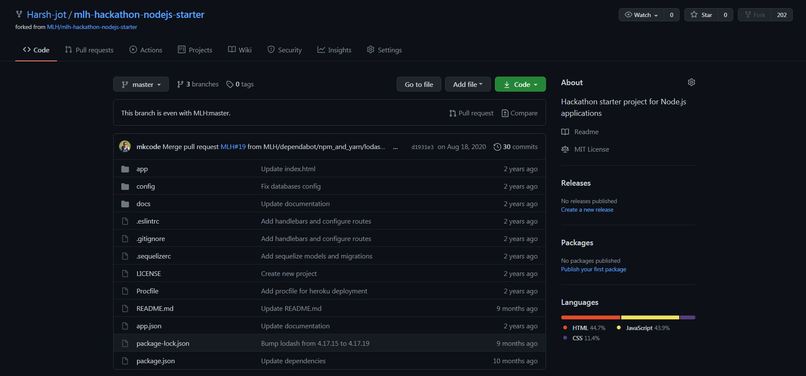Image resolution: width=806 pixels, height=376 pixels.
Task: Click the README.md file icon
Action: [124, 309]
